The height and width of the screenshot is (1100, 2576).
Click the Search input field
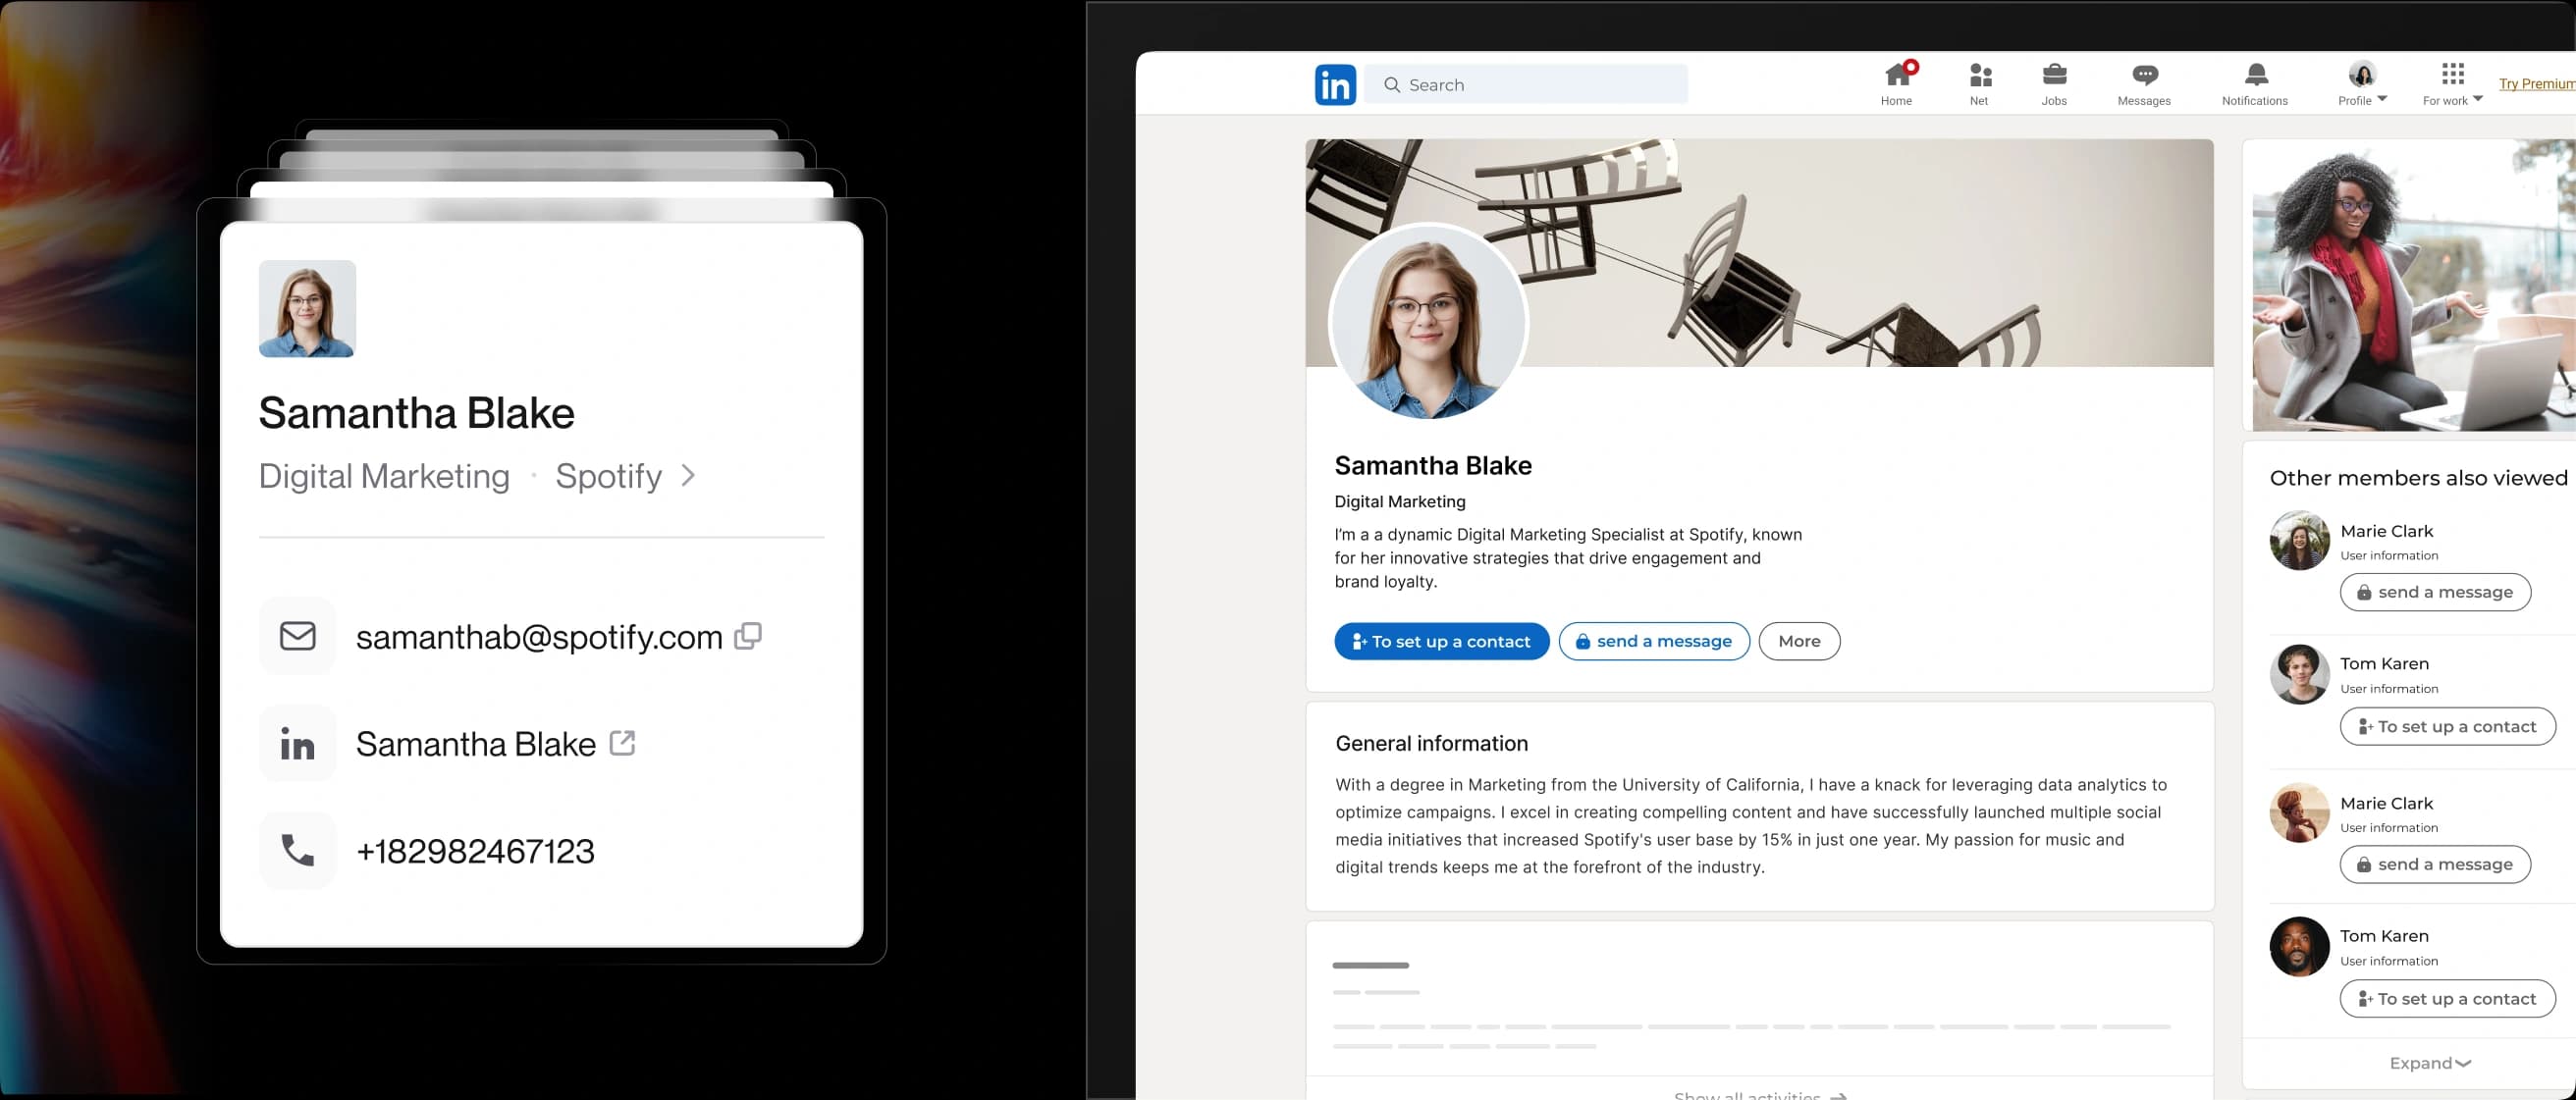click(x=1525, y=84)
